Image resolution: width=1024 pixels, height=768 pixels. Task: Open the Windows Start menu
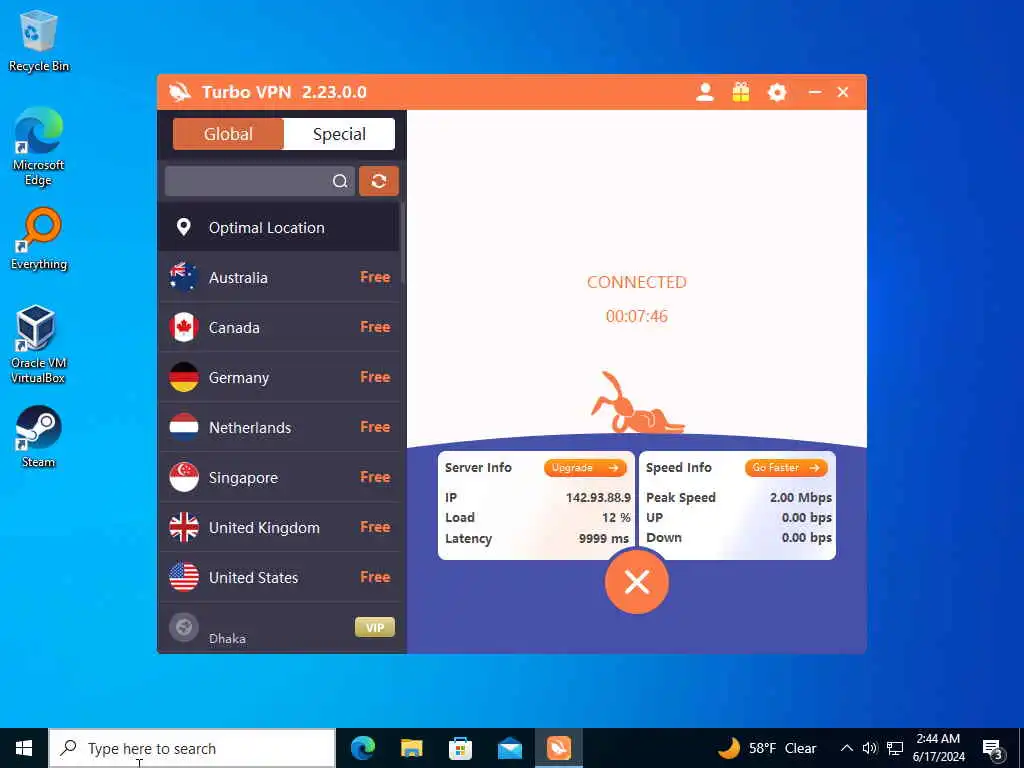24,748
